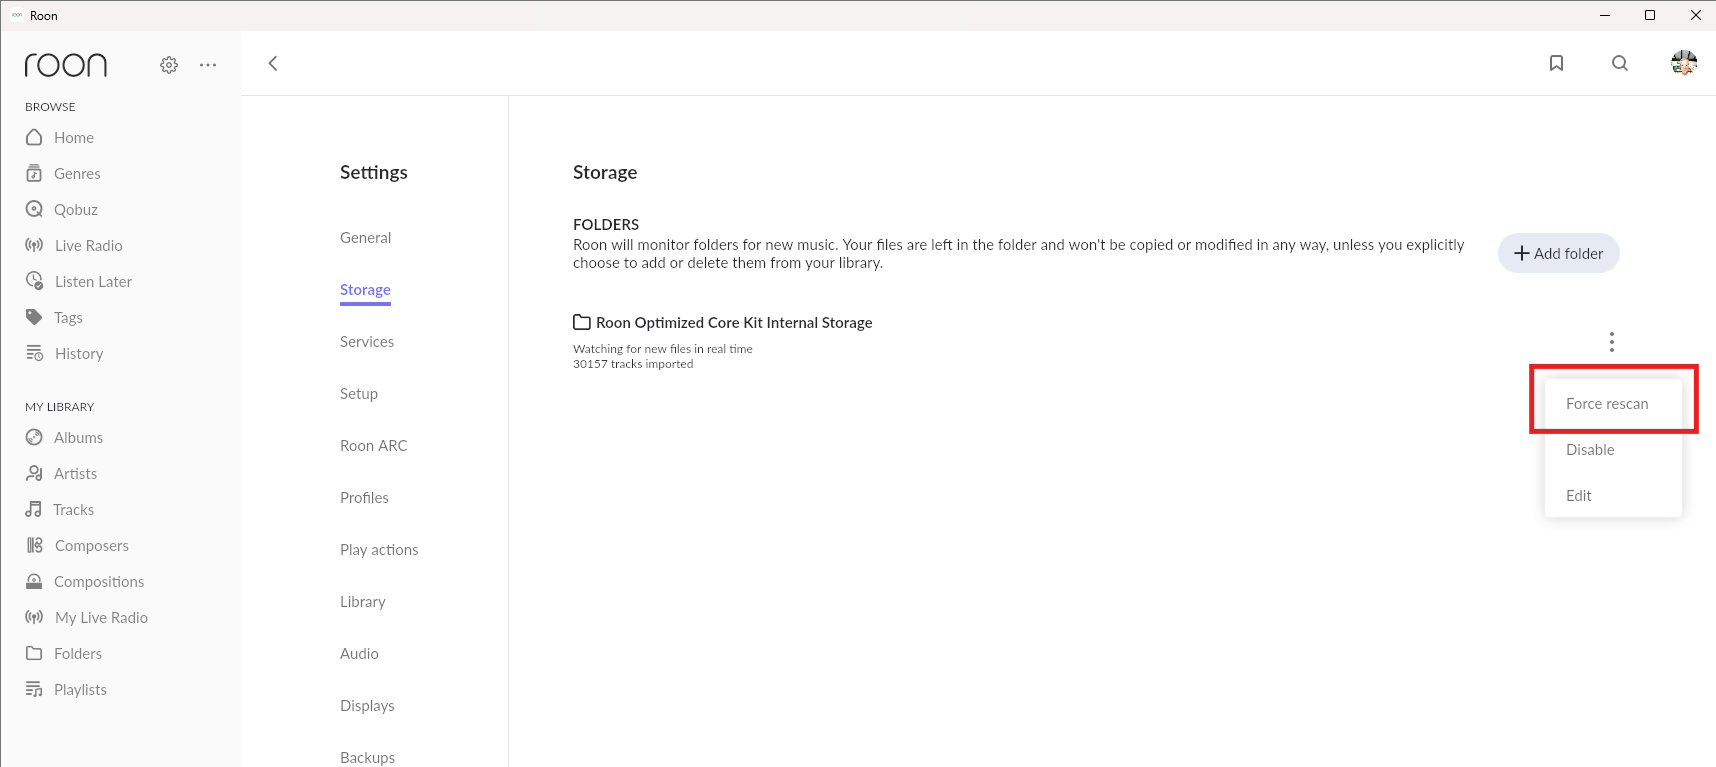
Task: Open the Artists icon
Action: [x=34, y=473]
